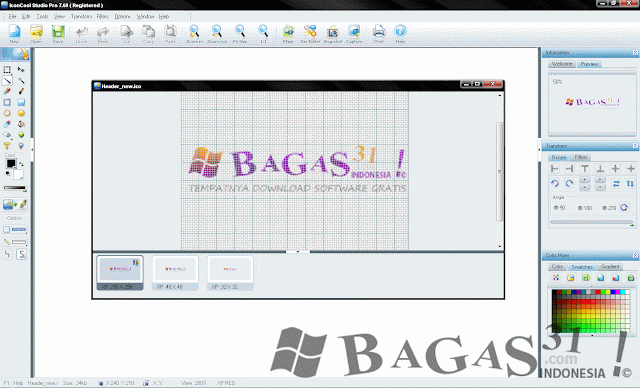Open the File menu
Image resolution: width=640 pixels, height=388 pixels.
(x=12, y=16)
